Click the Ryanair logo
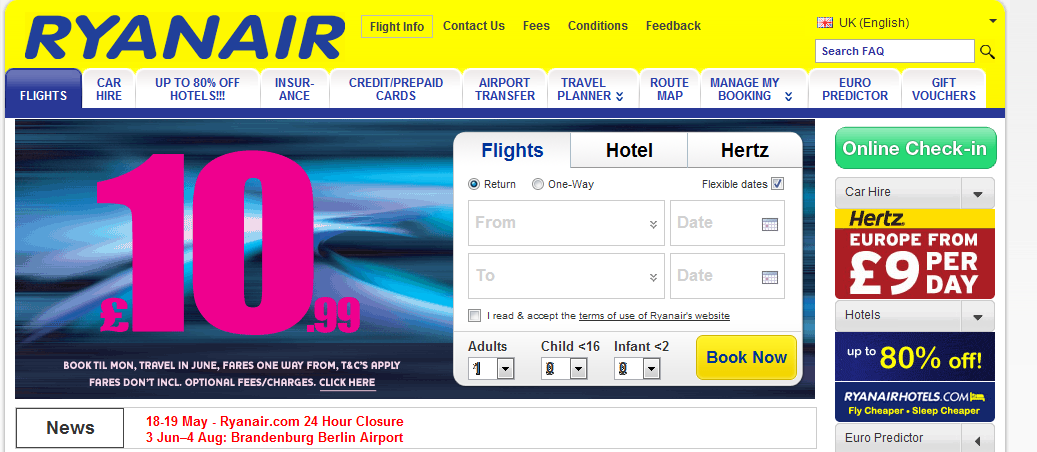 click(185, 38)
